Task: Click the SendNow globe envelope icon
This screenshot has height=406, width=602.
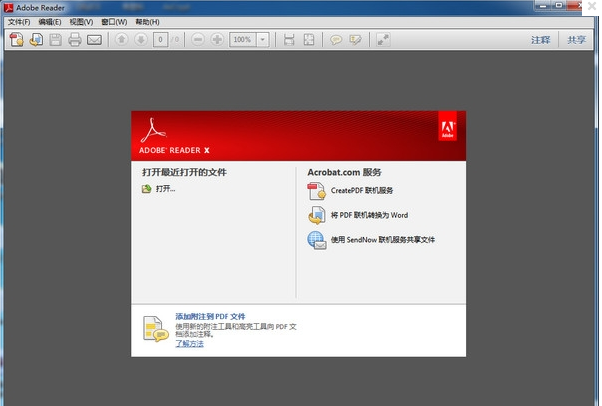Action: pos(317,240)
